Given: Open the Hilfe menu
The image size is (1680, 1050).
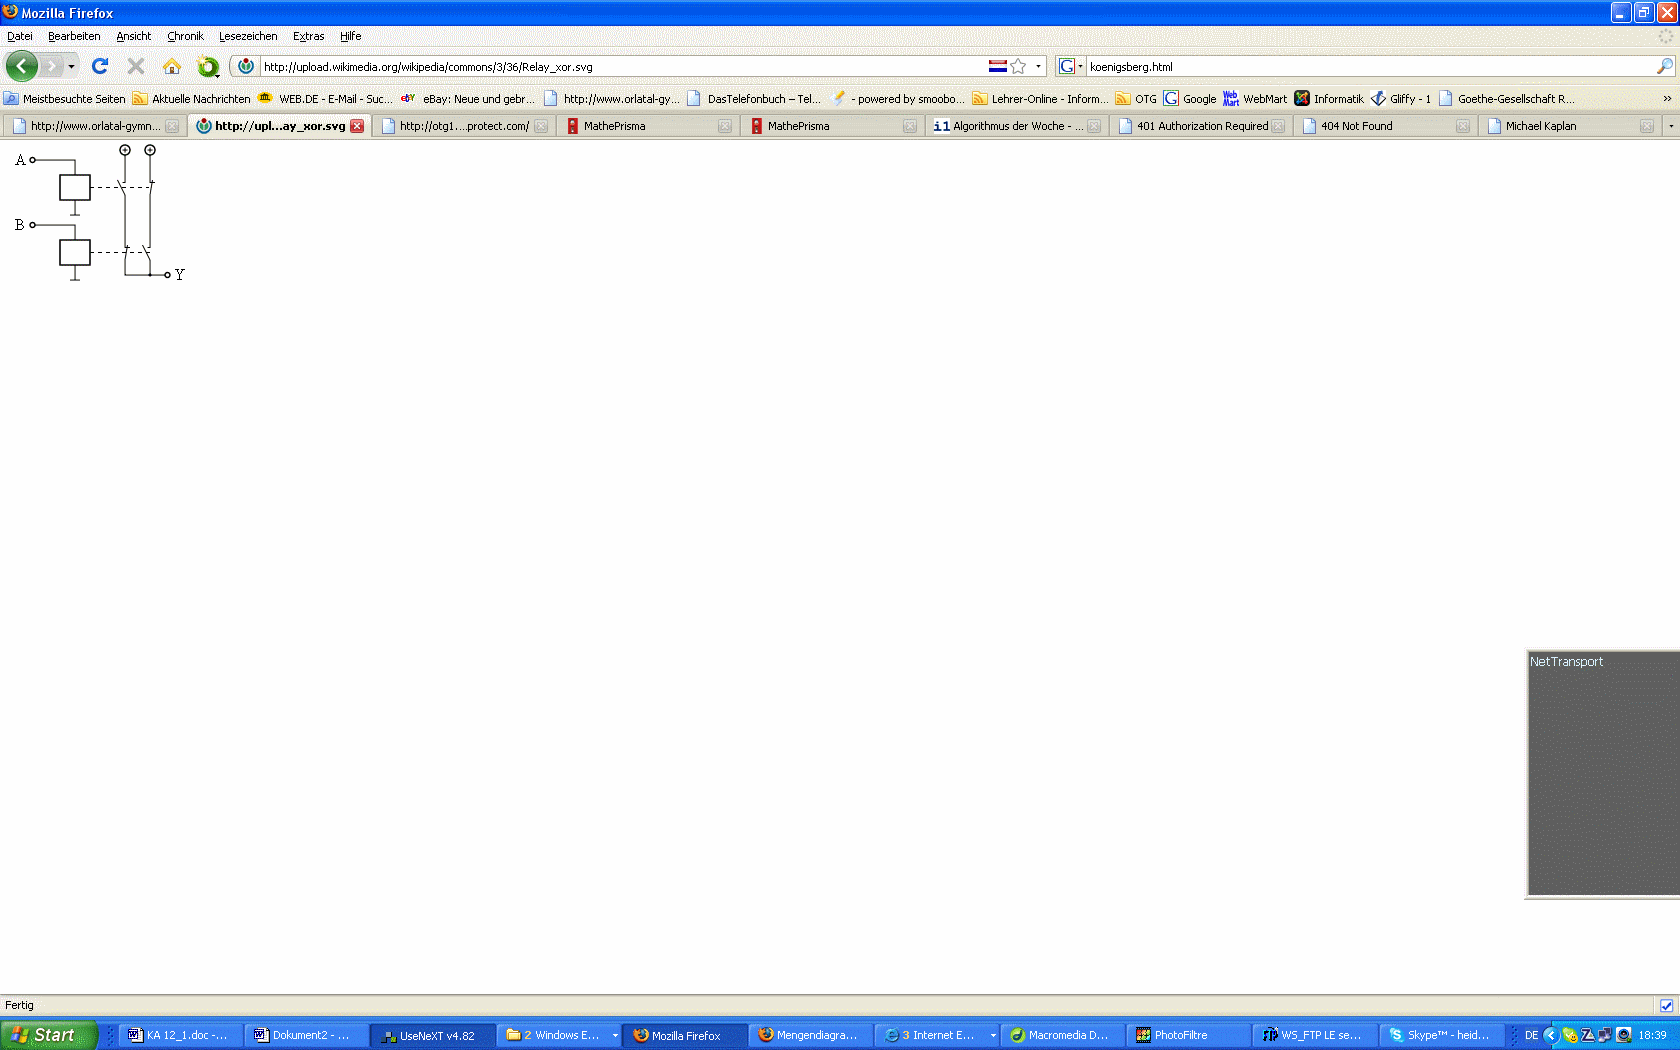Looking at the screenshot, I should [350, 36].
